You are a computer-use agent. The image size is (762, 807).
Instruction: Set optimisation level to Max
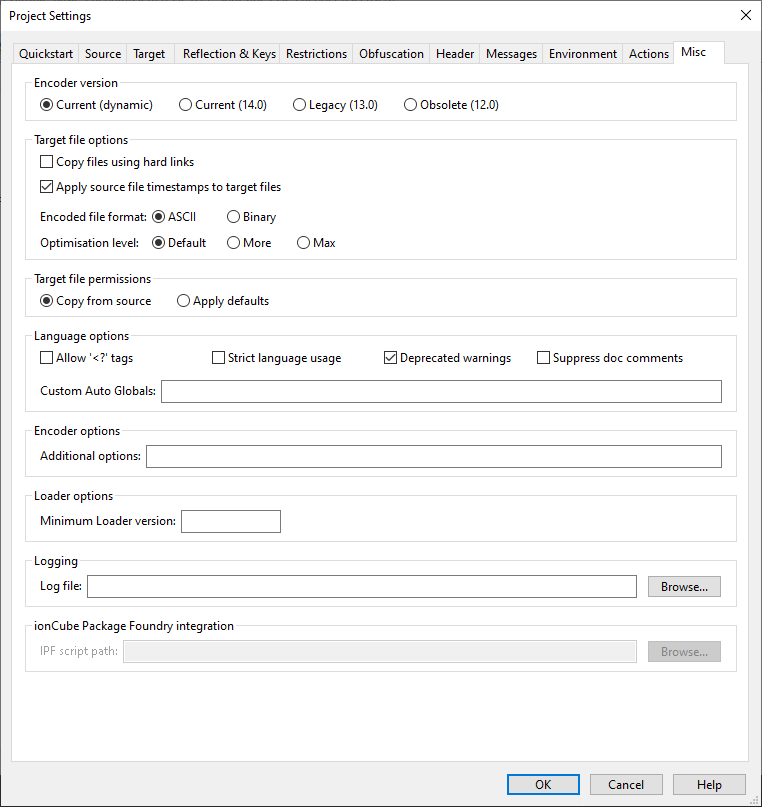pyautogui.click(x=316, y=243)
